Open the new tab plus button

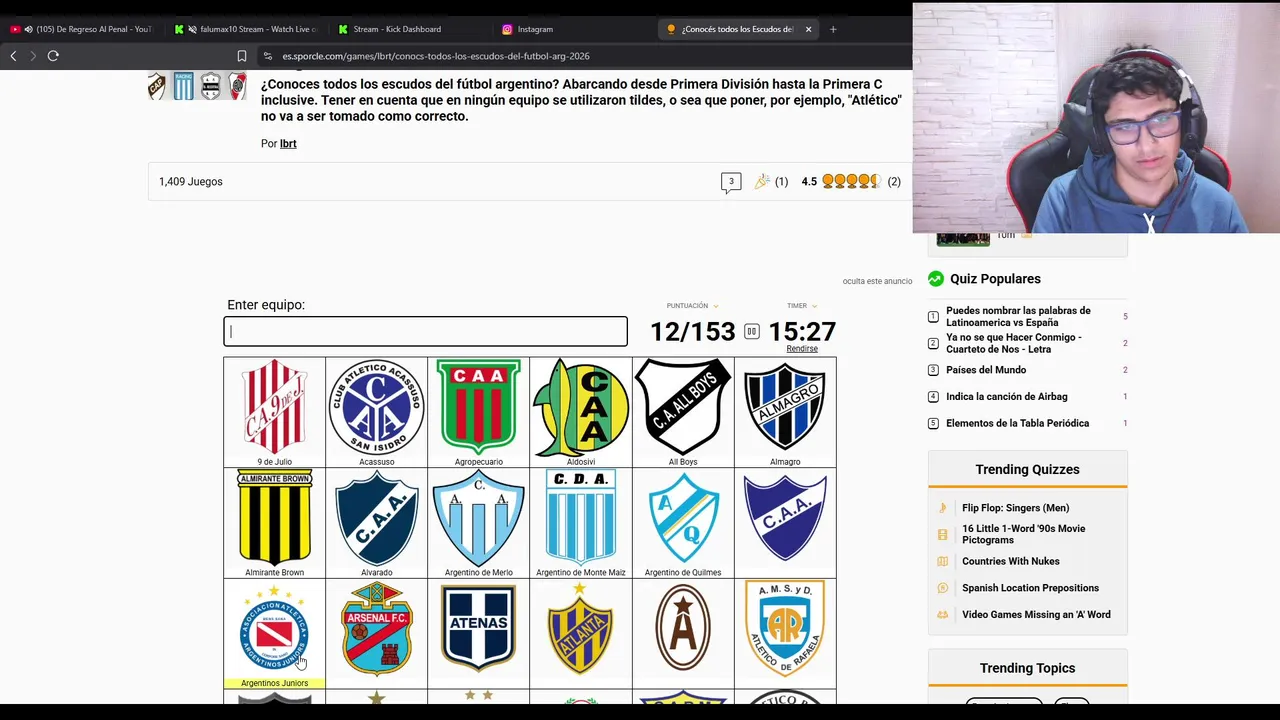click(833, 29)
